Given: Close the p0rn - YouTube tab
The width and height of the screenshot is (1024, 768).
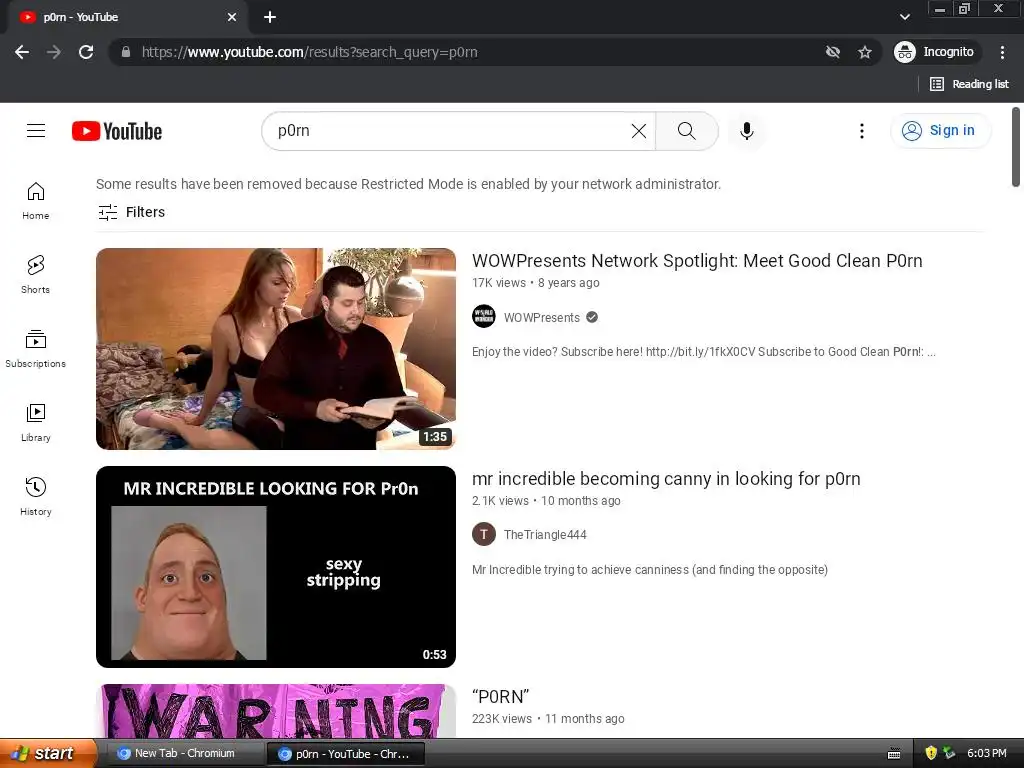Looking at the screenshot, I should 232,18.
